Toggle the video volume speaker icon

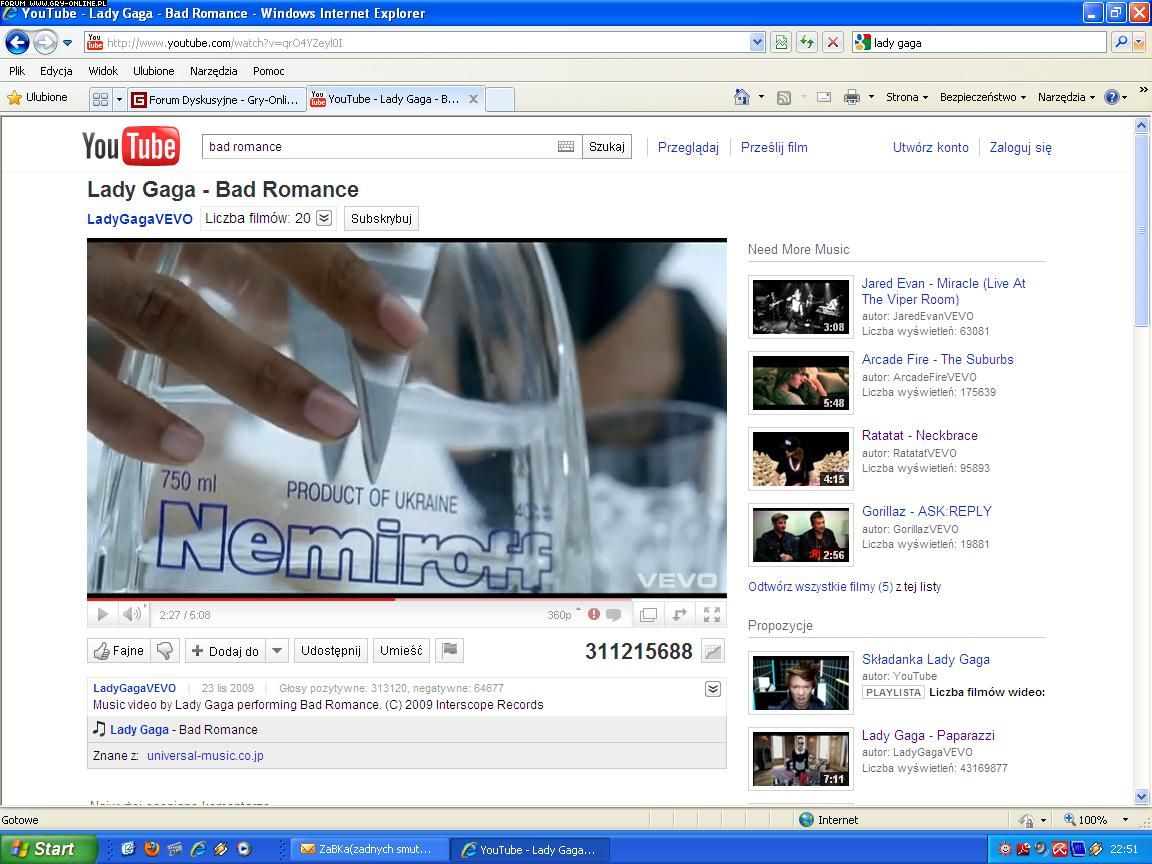pyautogui.click(x=132, y=614)
